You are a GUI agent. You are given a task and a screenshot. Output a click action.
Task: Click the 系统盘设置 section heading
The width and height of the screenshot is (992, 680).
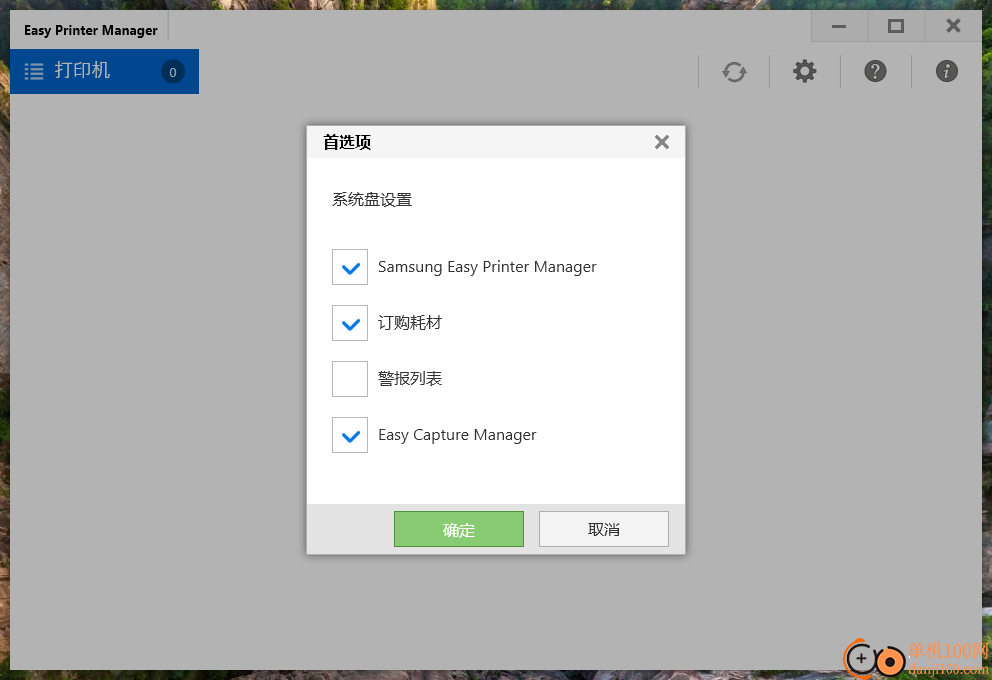pyautogui.click(x=372, y=200)
